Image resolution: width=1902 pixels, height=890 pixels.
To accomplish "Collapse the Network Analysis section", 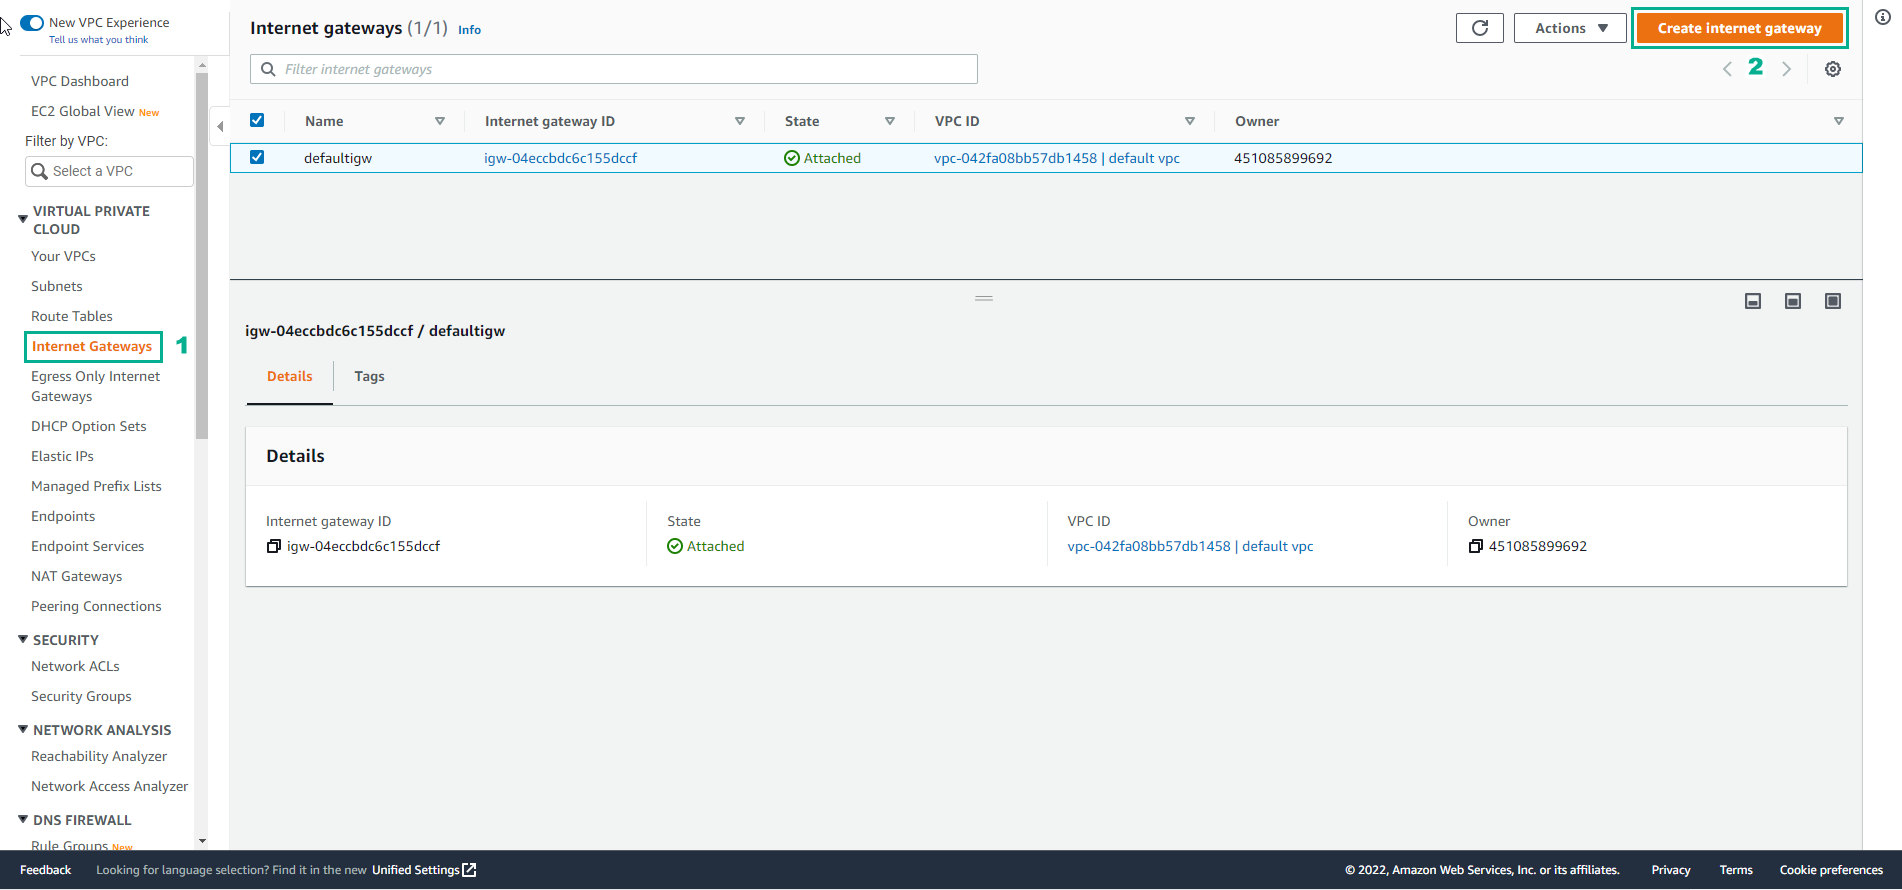I will coord(23,729).
